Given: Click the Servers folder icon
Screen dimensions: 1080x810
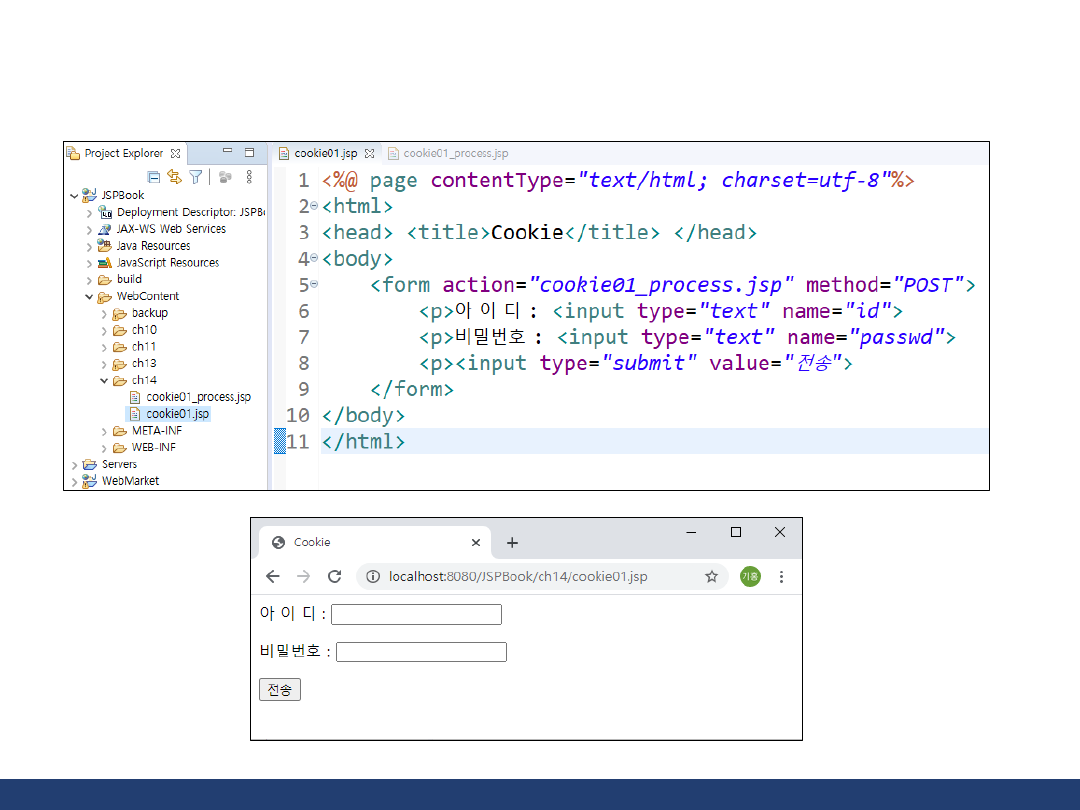Looking at the screenshot, I should coord(90,465).
